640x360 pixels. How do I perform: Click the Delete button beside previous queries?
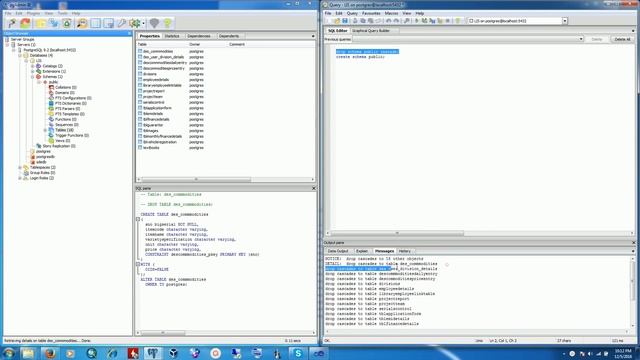[x=597, y=39]
